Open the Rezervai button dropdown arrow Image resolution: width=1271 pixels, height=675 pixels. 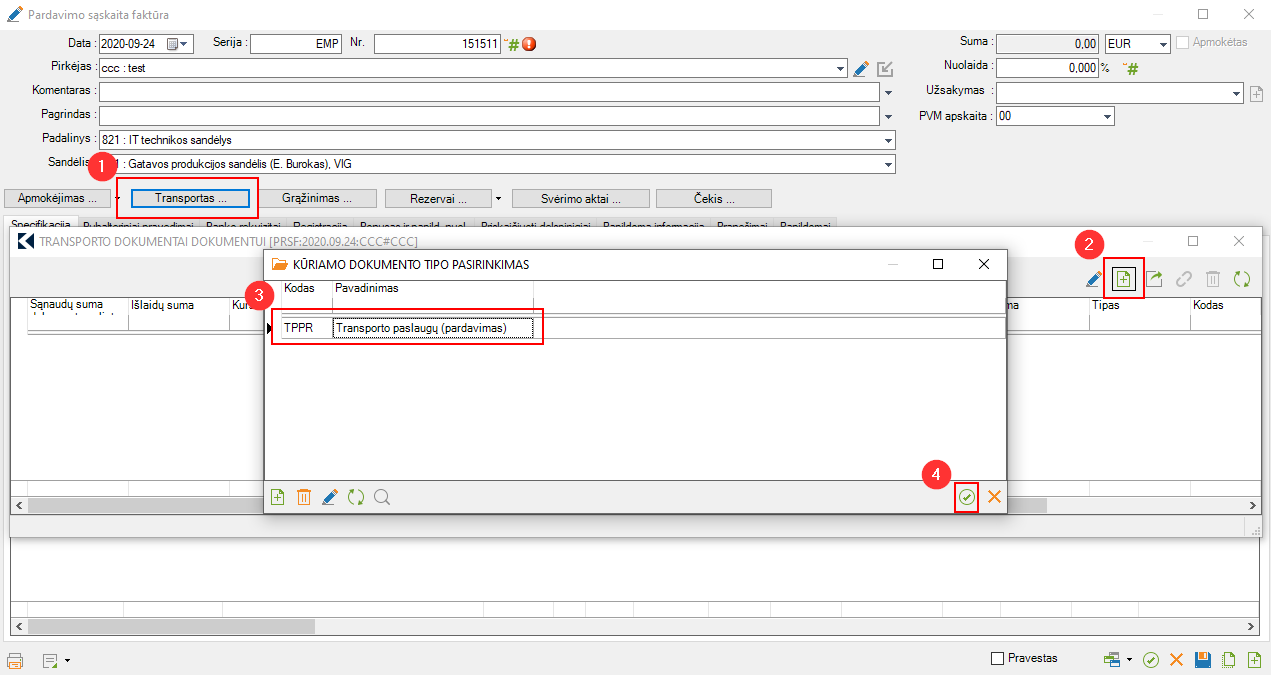pos(498,198)
